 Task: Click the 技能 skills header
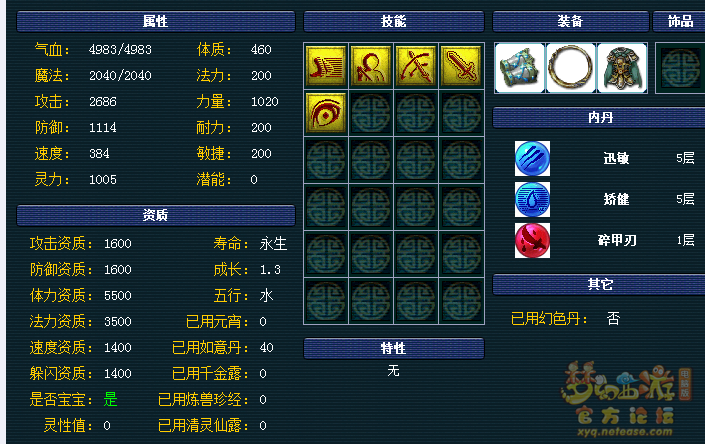394,21
